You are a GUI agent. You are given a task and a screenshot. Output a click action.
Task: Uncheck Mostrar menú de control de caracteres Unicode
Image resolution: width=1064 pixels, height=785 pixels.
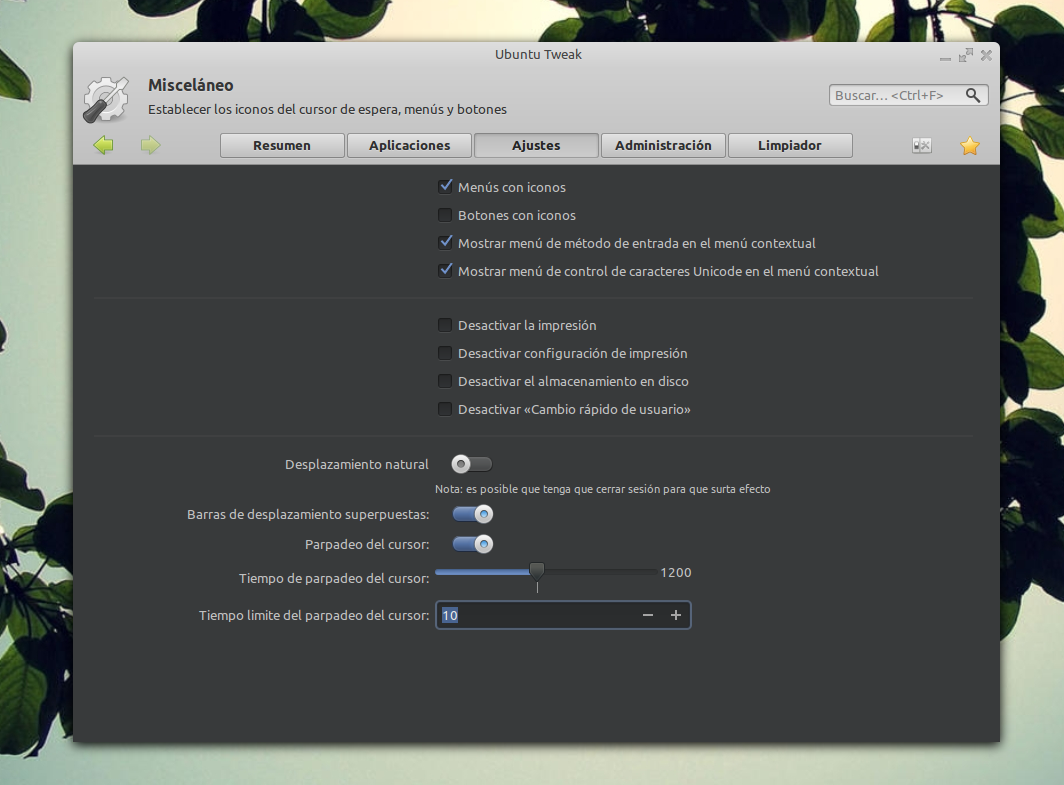(x=445, y=271)
